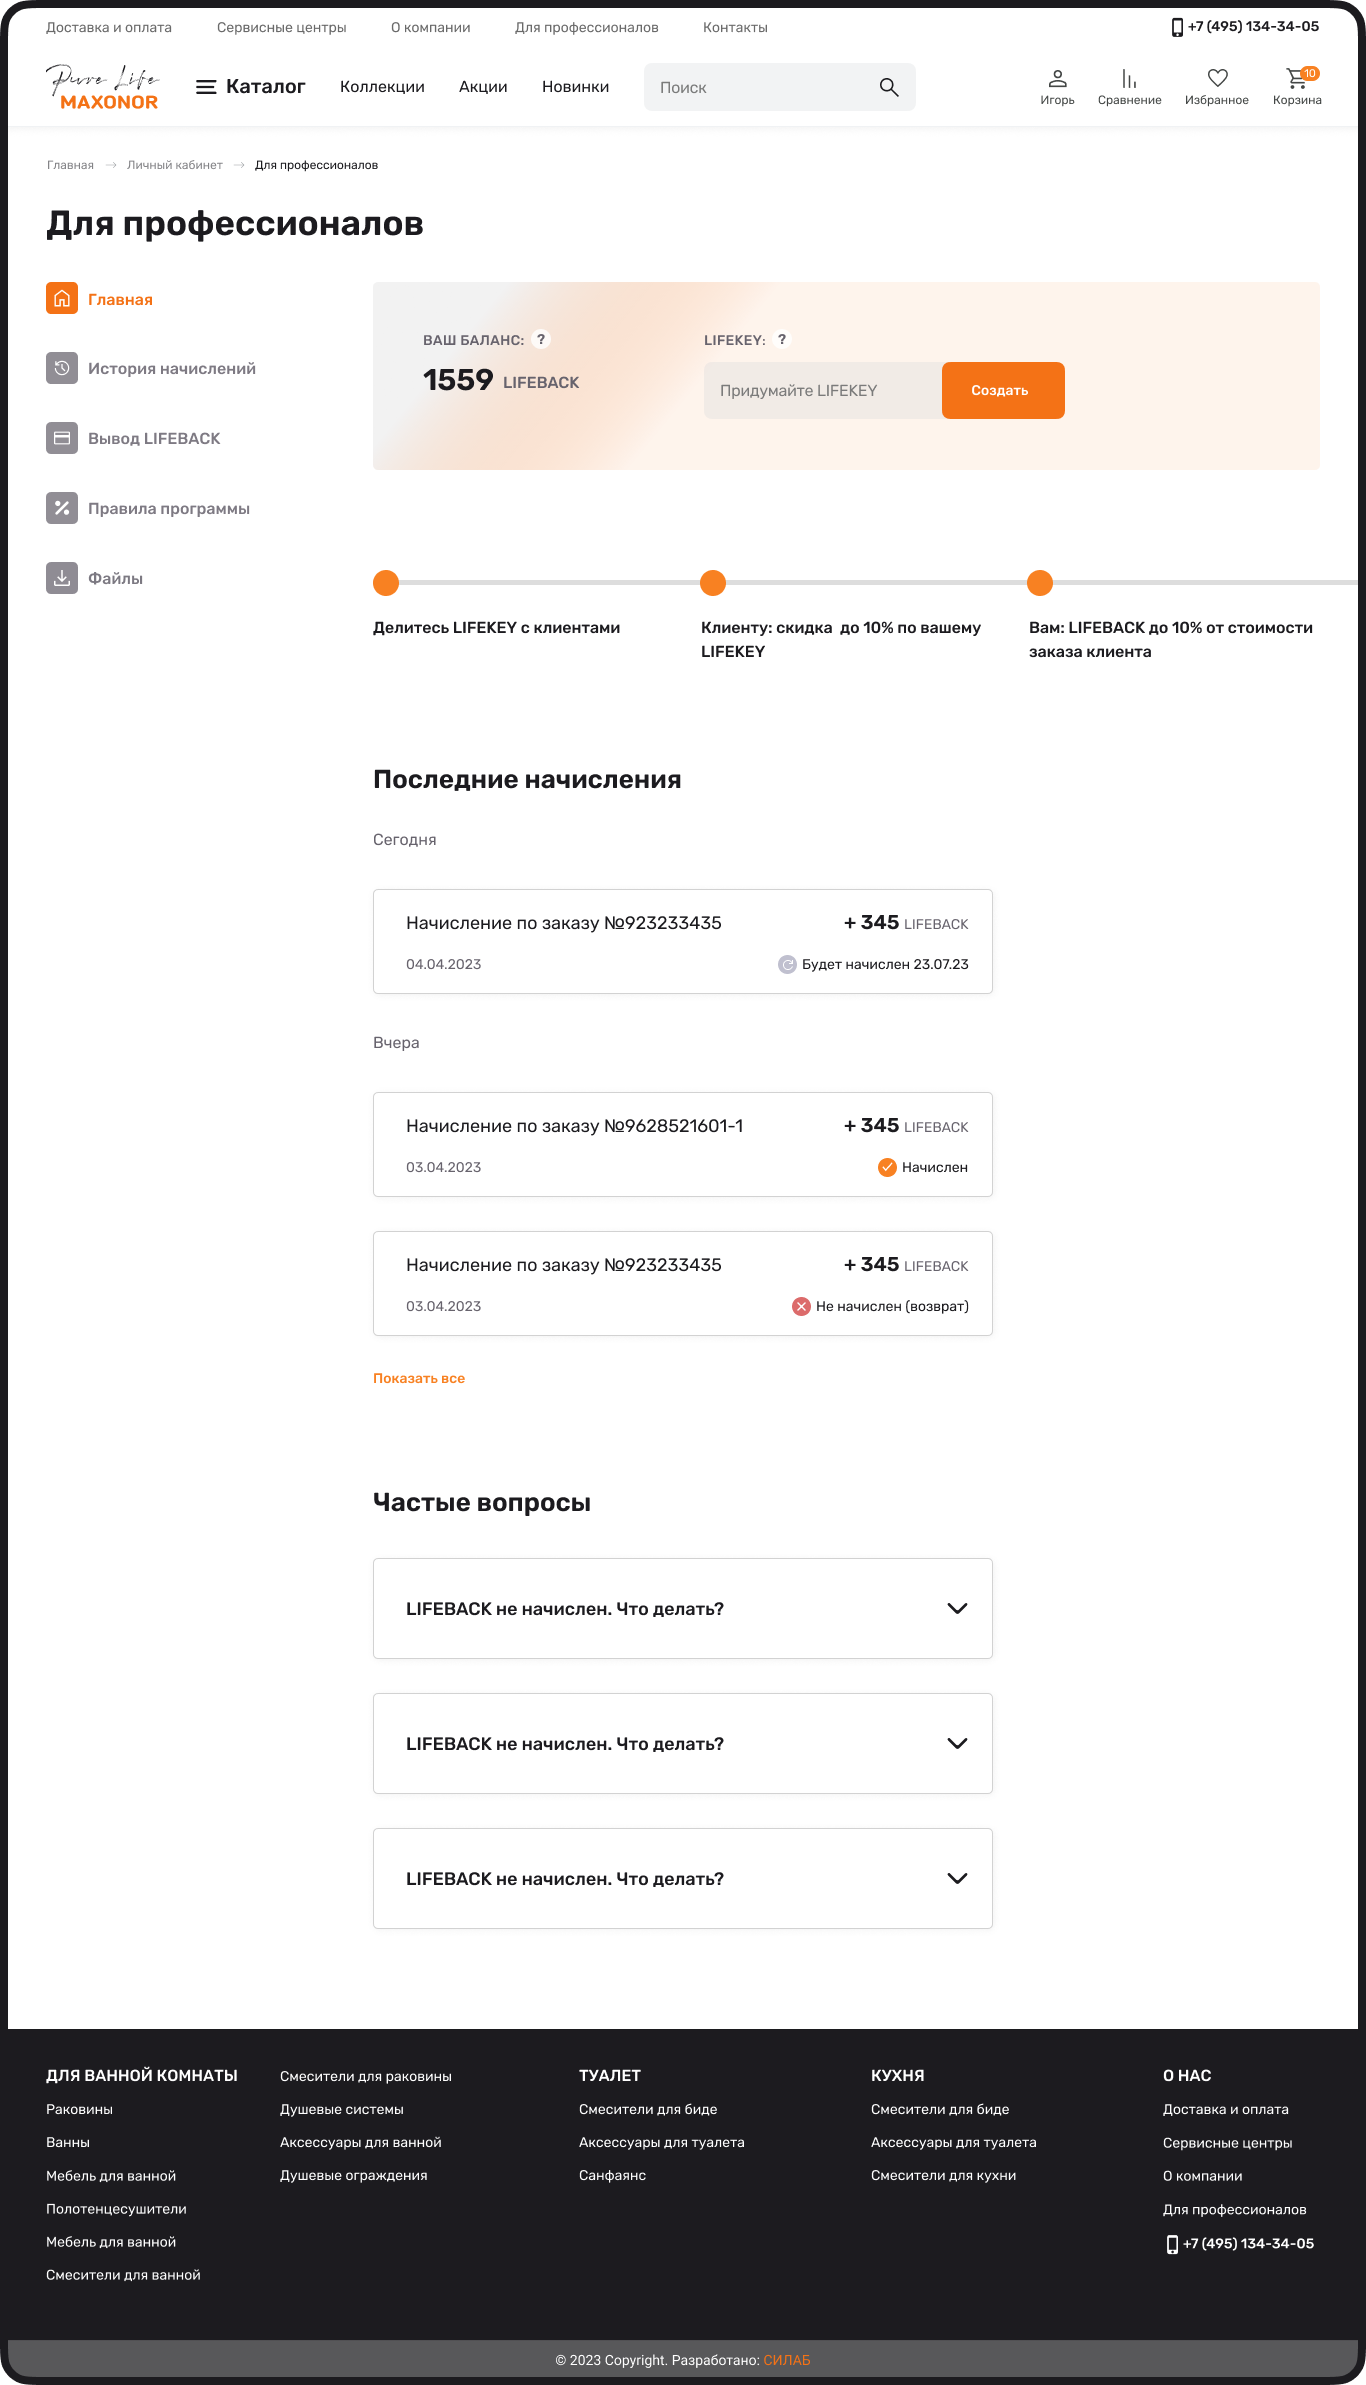Open the Акции menu item
The height and width of the screenshot is (2385, 1366).
point(482,87)
